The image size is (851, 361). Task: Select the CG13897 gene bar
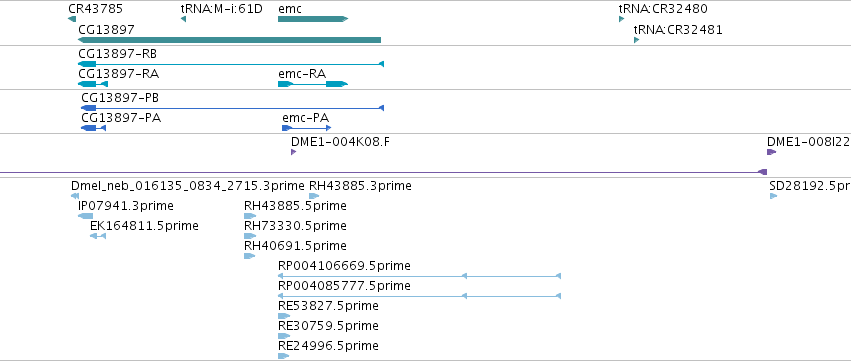point(229,40)
